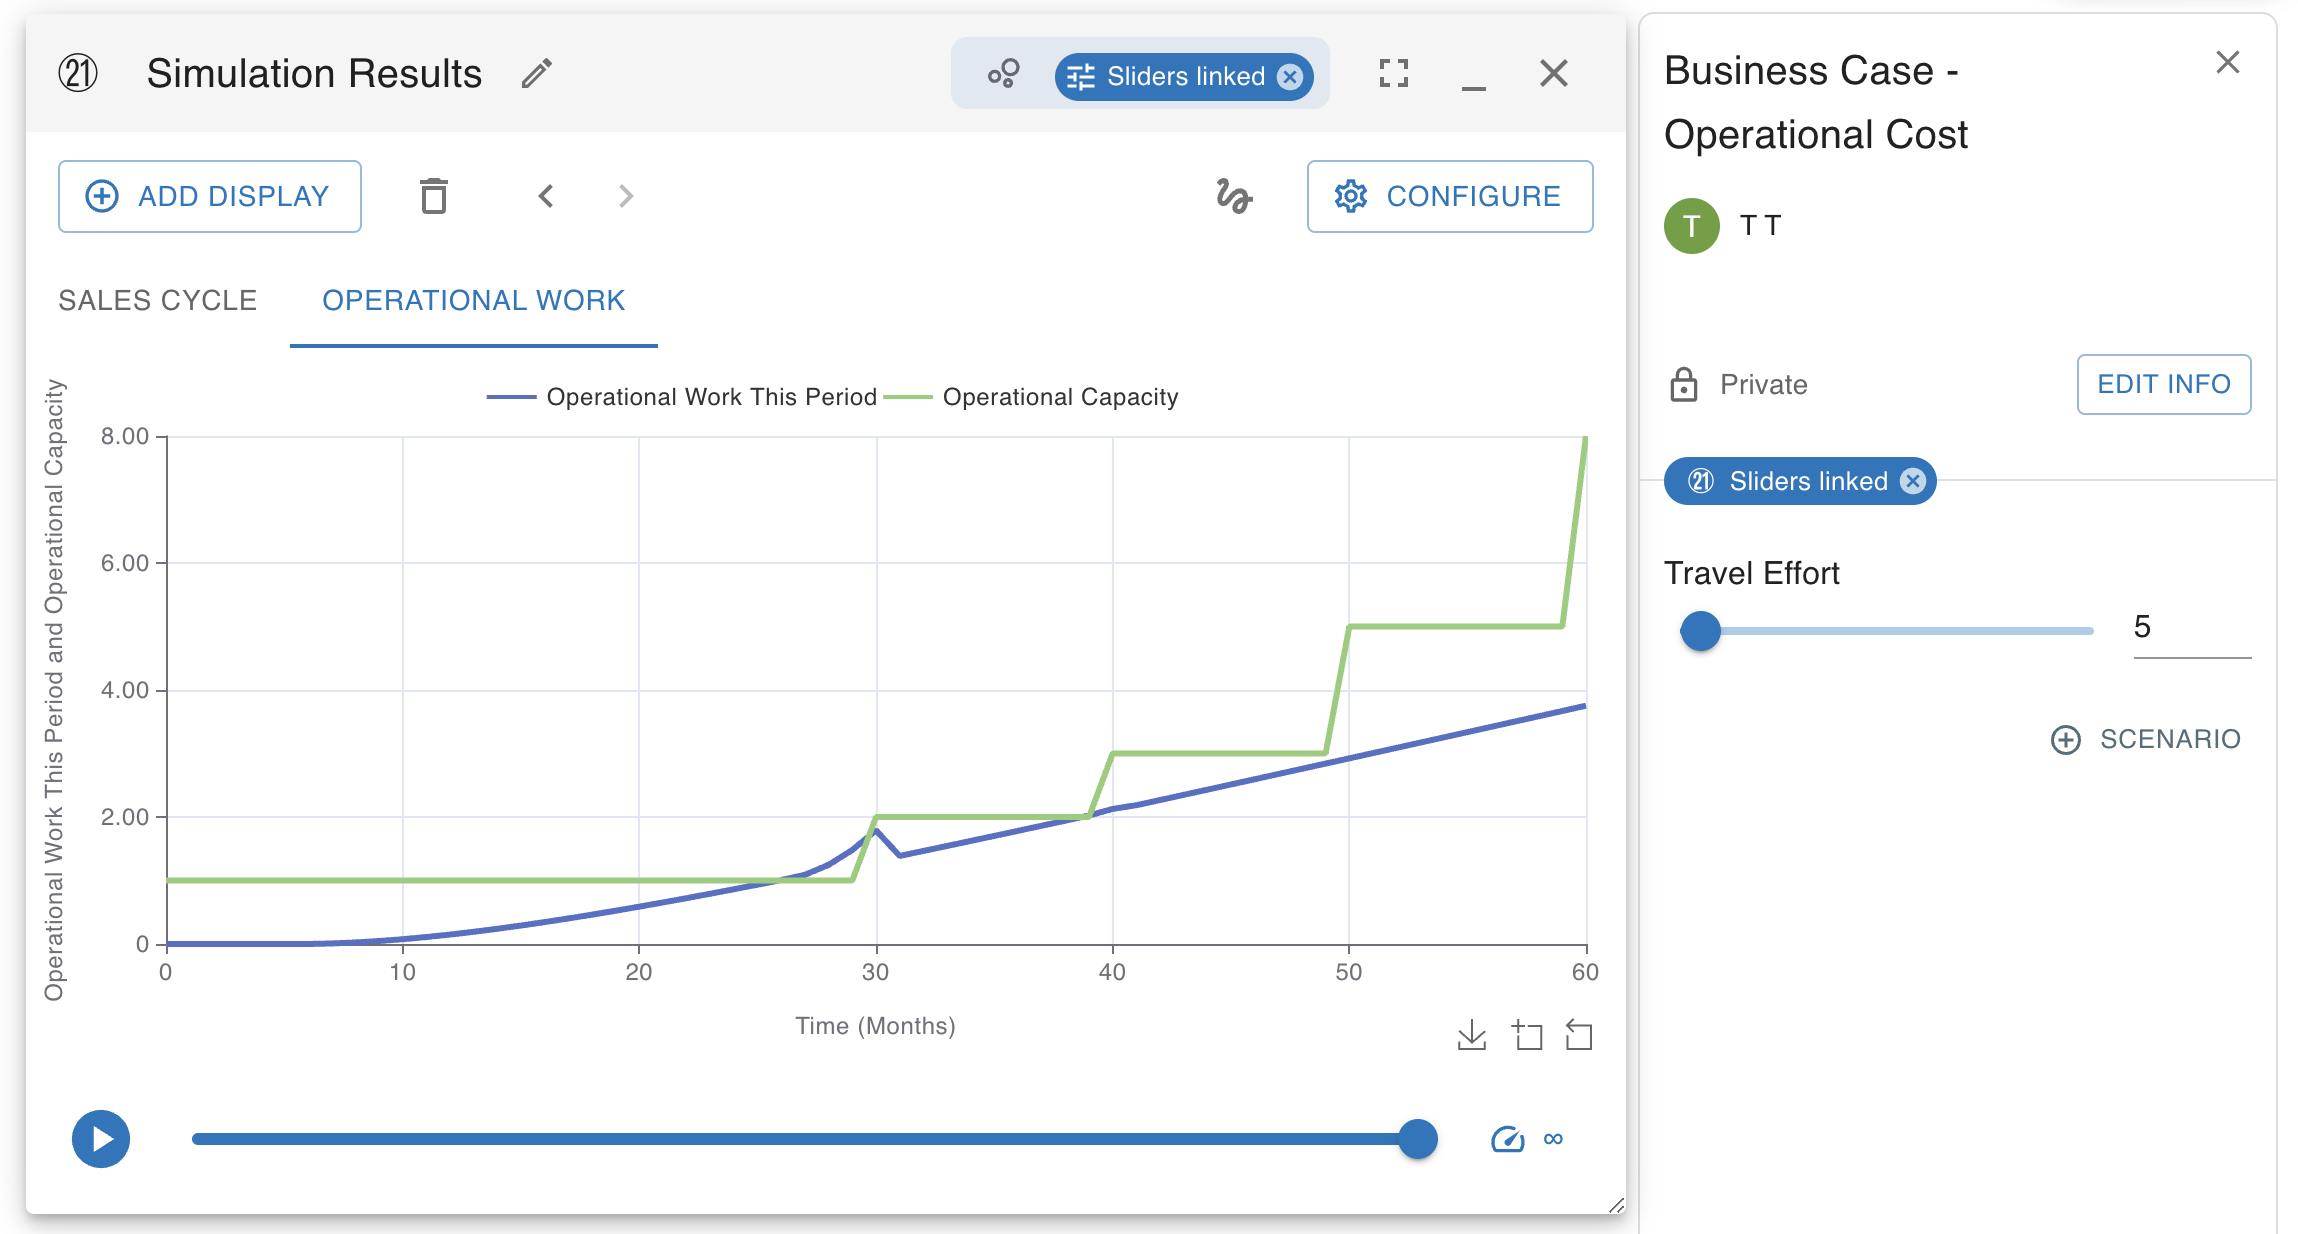Screen dimensions: 2298x1234
Task: Unlink sliders via header chip X
Action: tap(1291, 77)
